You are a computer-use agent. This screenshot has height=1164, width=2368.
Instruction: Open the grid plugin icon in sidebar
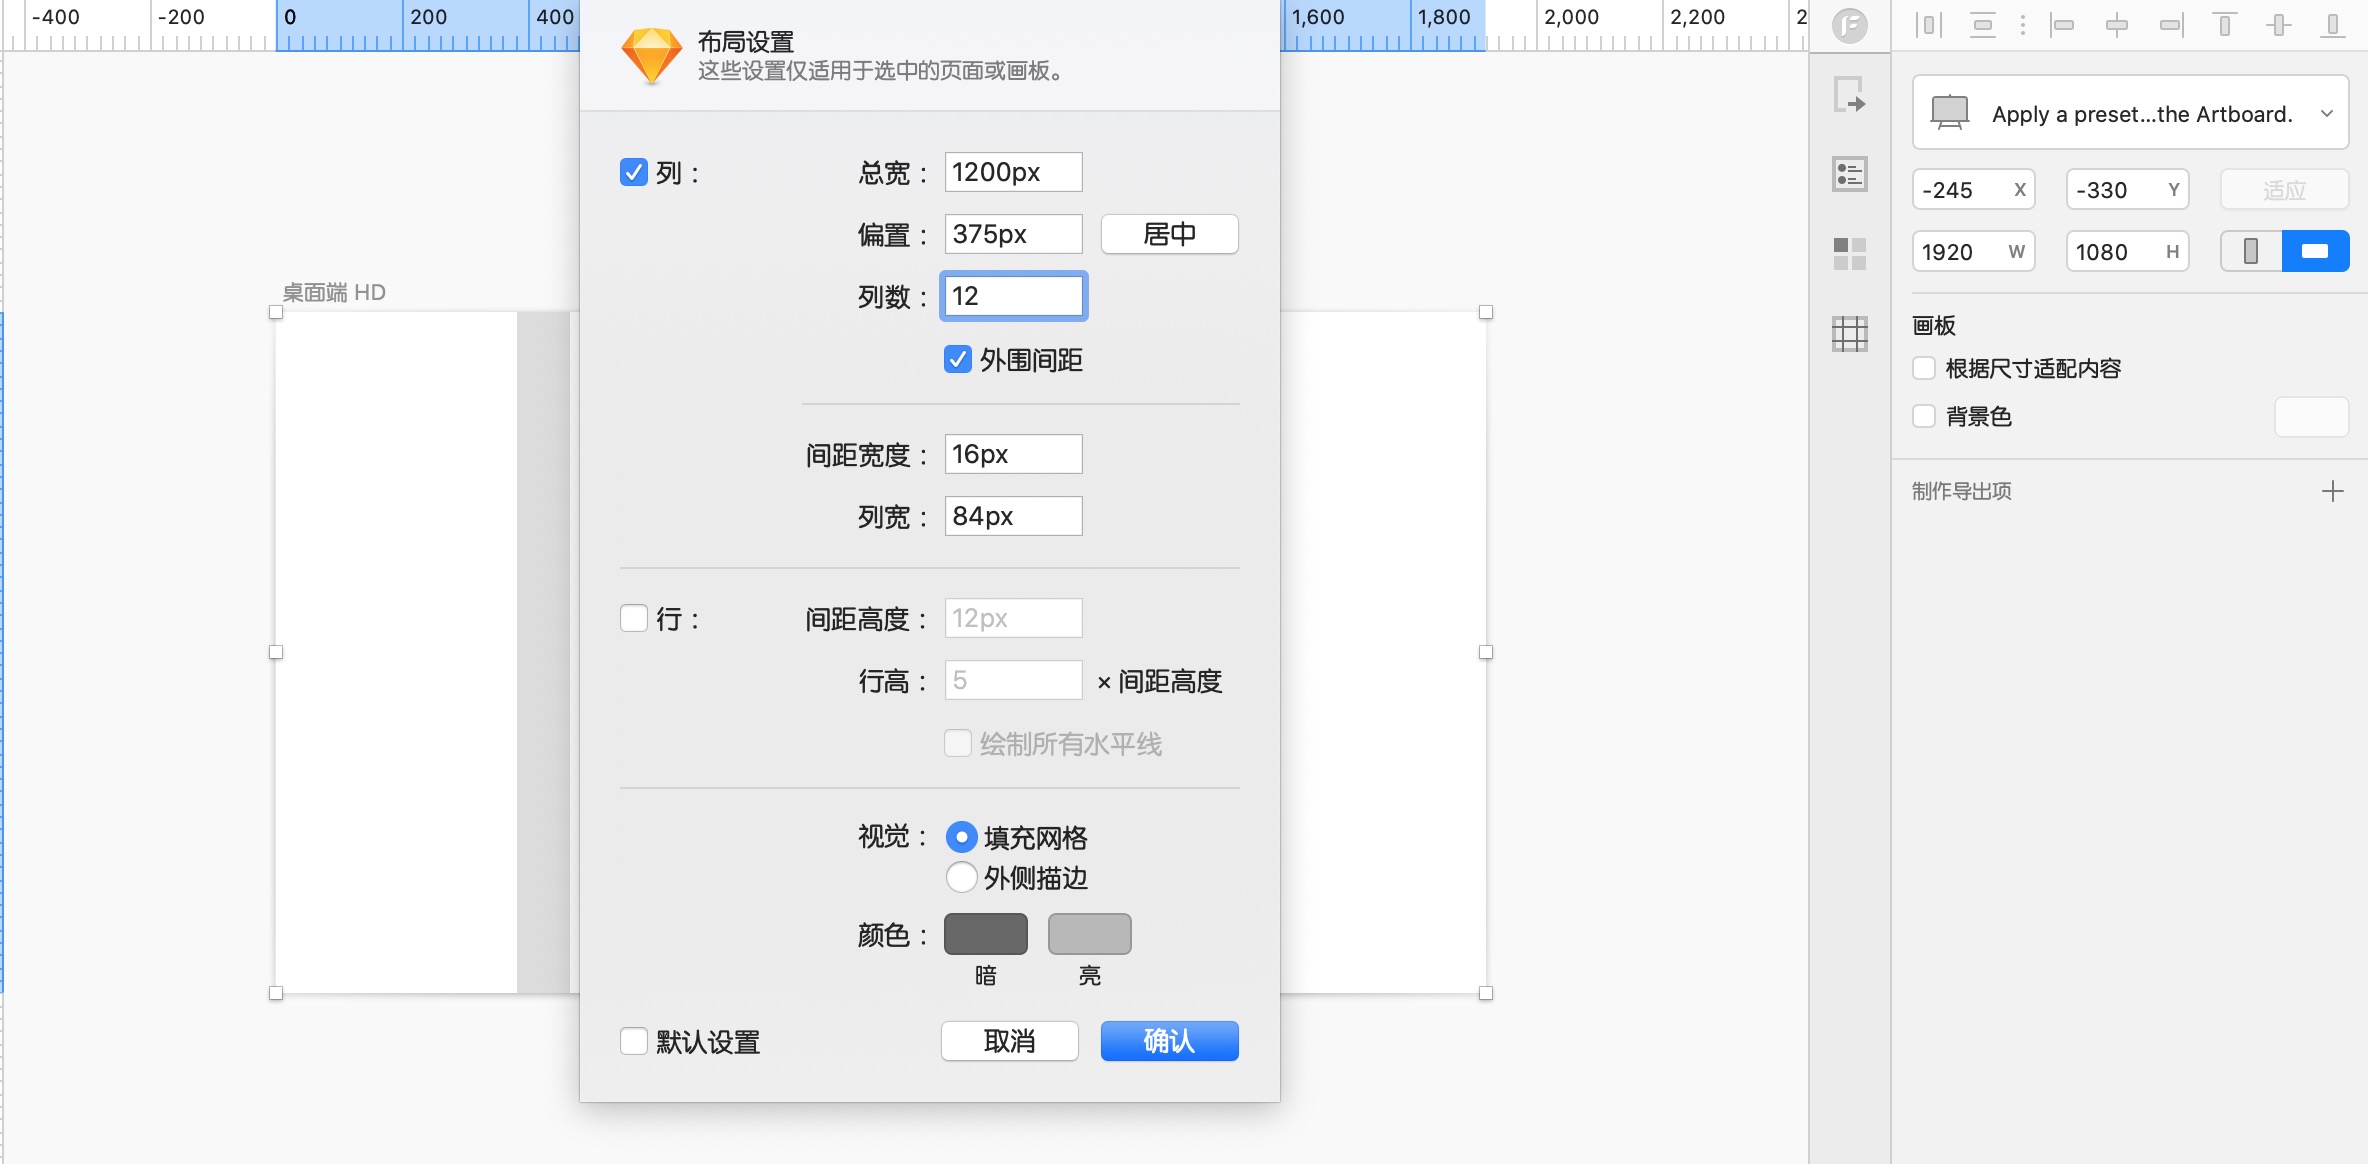pos(1849,333)
